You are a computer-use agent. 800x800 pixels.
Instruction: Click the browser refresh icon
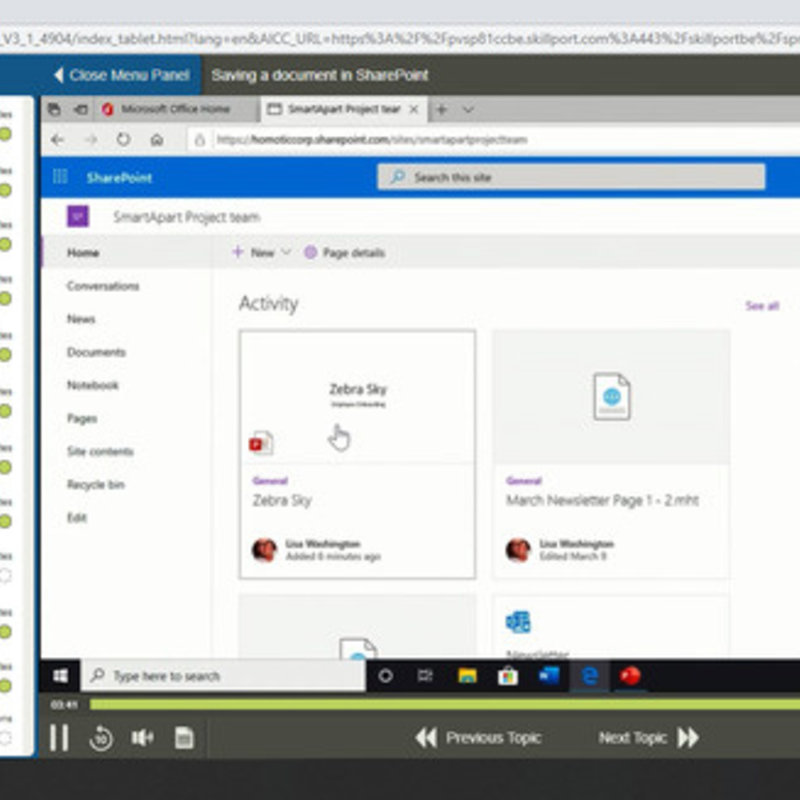pyautogui.click(x=123, y=140)
